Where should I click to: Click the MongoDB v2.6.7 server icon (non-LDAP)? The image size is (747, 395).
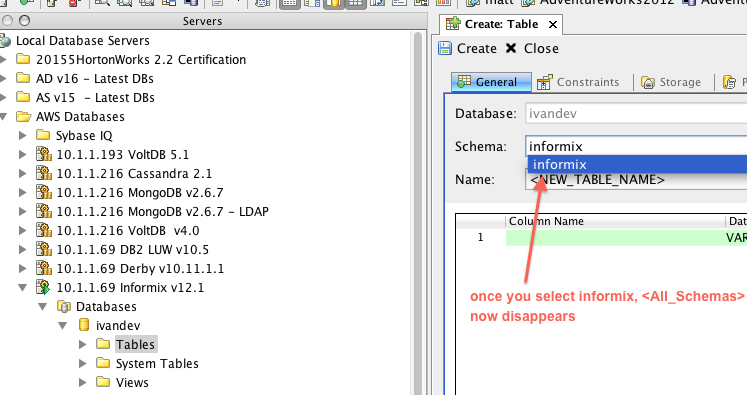[x=44, y=192]
